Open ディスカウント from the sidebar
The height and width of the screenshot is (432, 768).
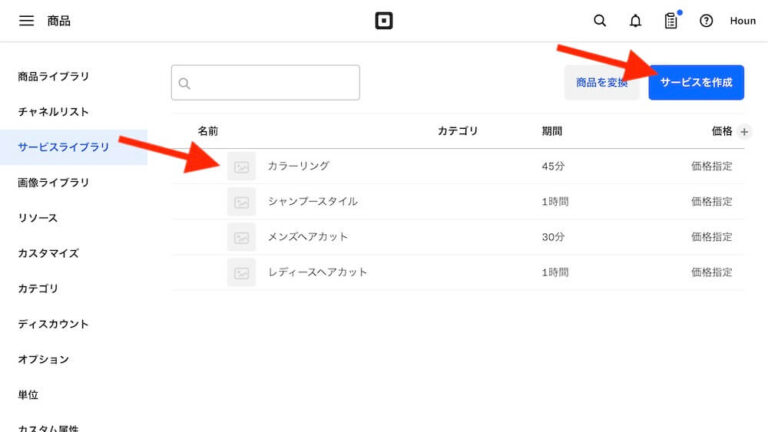(53, 324)
